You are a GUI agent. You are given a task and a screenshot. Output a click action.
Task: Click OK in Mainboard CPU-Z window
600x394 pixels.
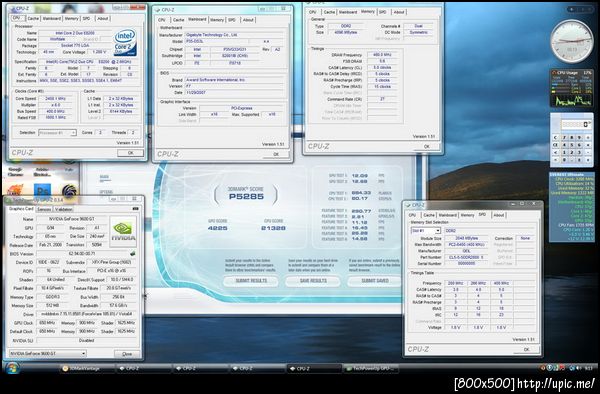(x=276, y=154)
